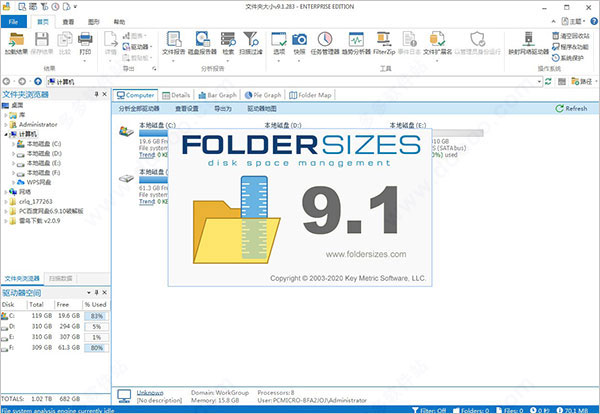The height and width of the screenshot is (414, 600).
Task: Switch to the Folder Map tab
Action: [310, 95]
